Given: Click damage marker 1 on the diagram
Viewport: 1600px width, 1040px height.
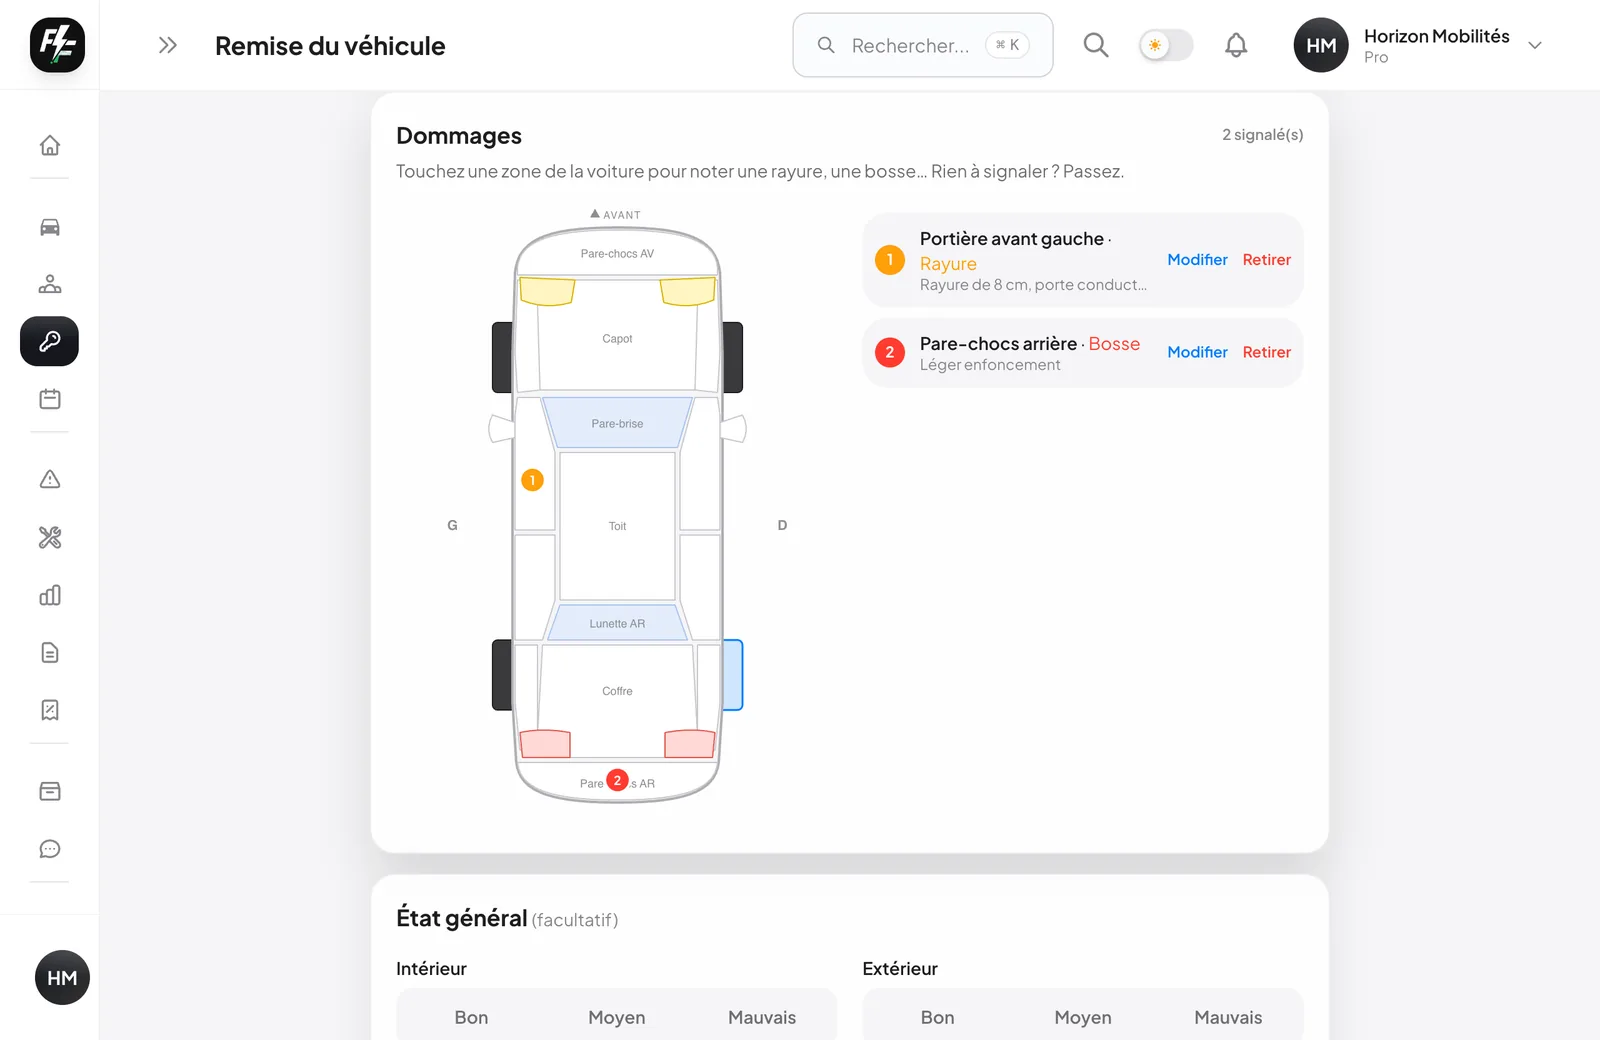Looking at the screenshot, I should click(533, 480).
